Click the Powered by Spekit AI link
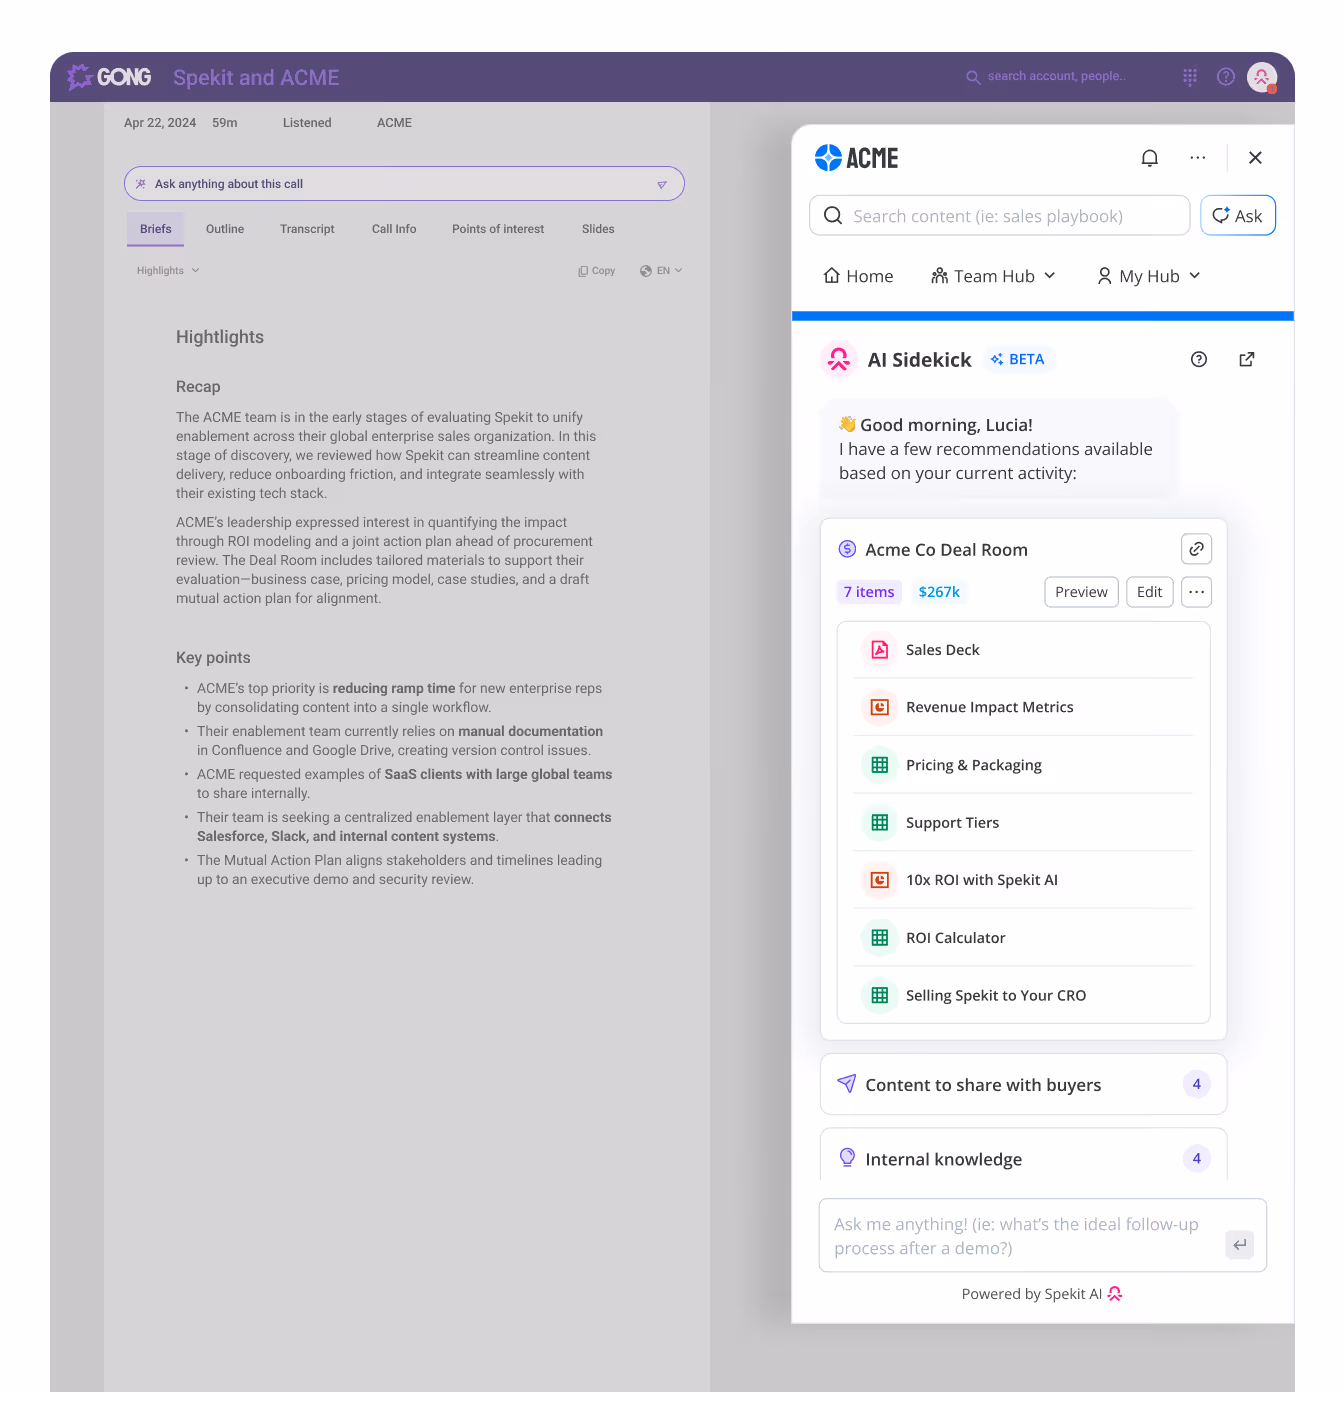Screen dimensions: 1344x1425 click(1042, 1294)
